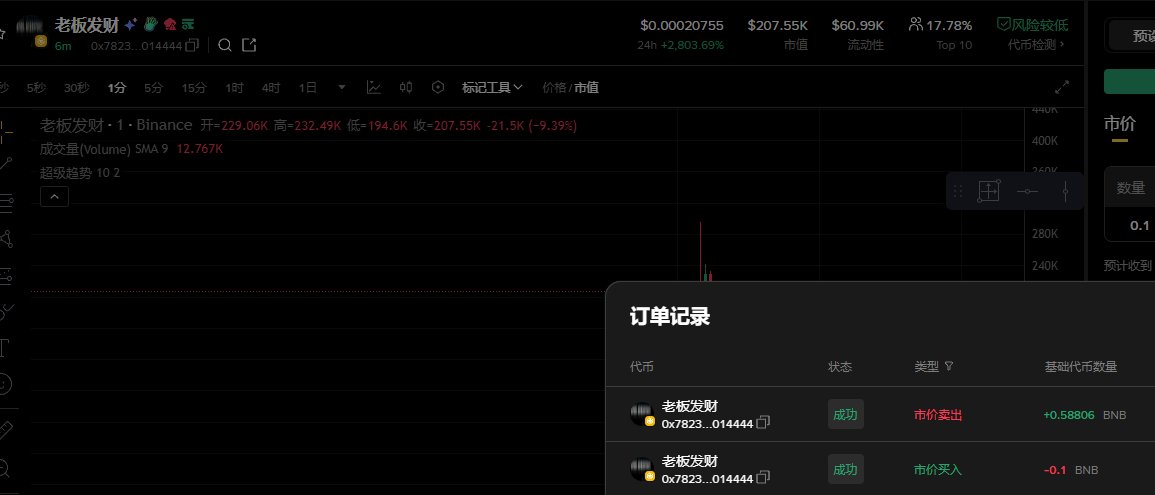Select the zoom in tool
This screenshot has height=495, width=1155.
pyautogui.click(x=4, y=467)
